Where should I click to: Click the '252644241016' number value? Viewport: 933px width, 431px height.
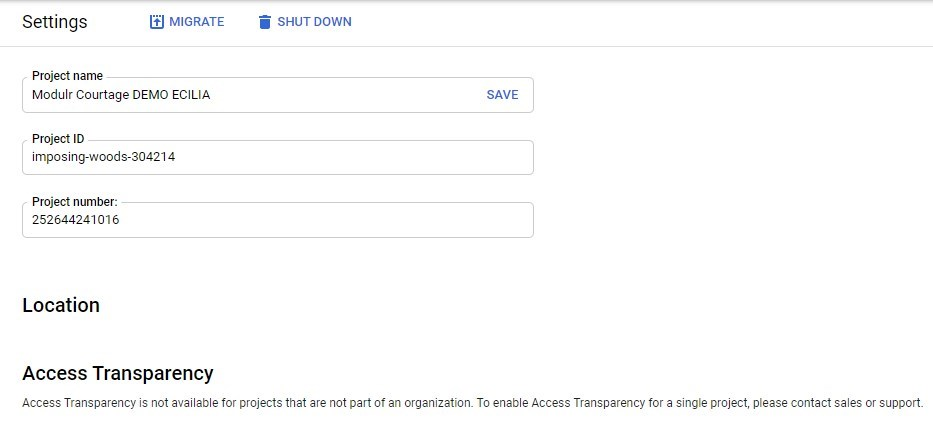[x=76, y=220]
